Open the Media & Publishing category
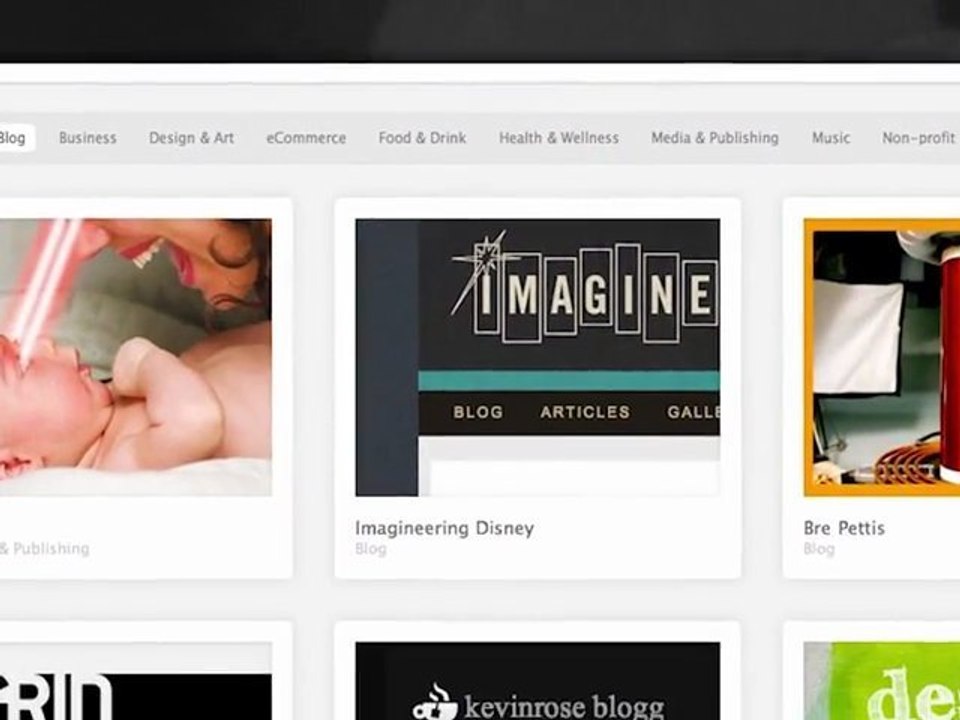Screen dimensions: 960x720 click(x=714, y=138)
